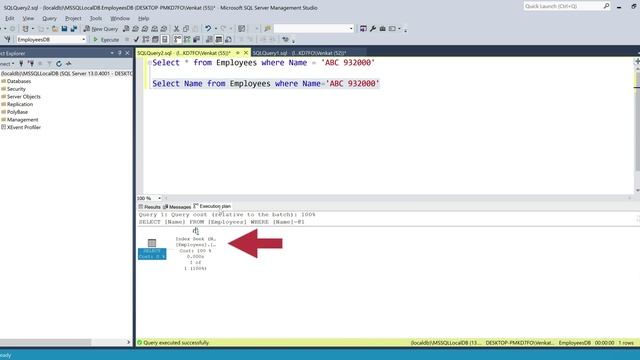This screenshot has height=360, width=640.
Task: Open the Query menu
Action: click(x=49, y=18)
